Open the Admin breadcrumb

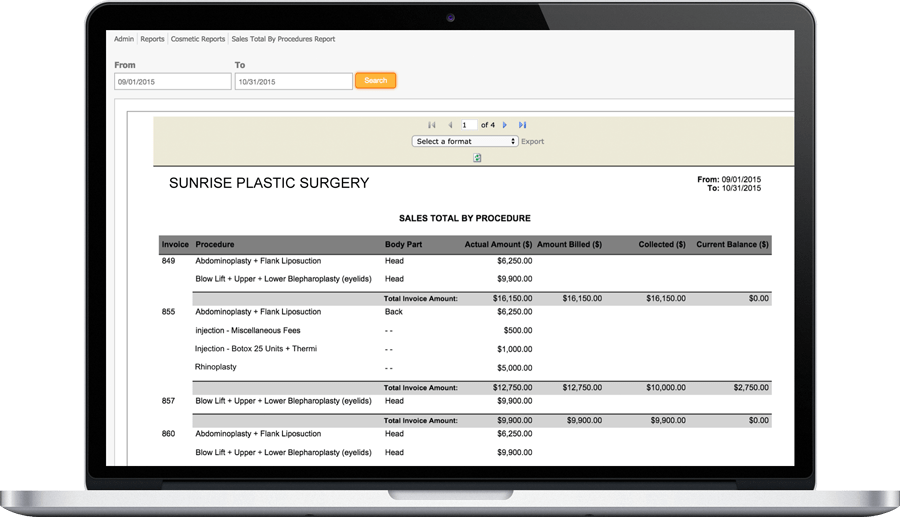coord(123,39)
